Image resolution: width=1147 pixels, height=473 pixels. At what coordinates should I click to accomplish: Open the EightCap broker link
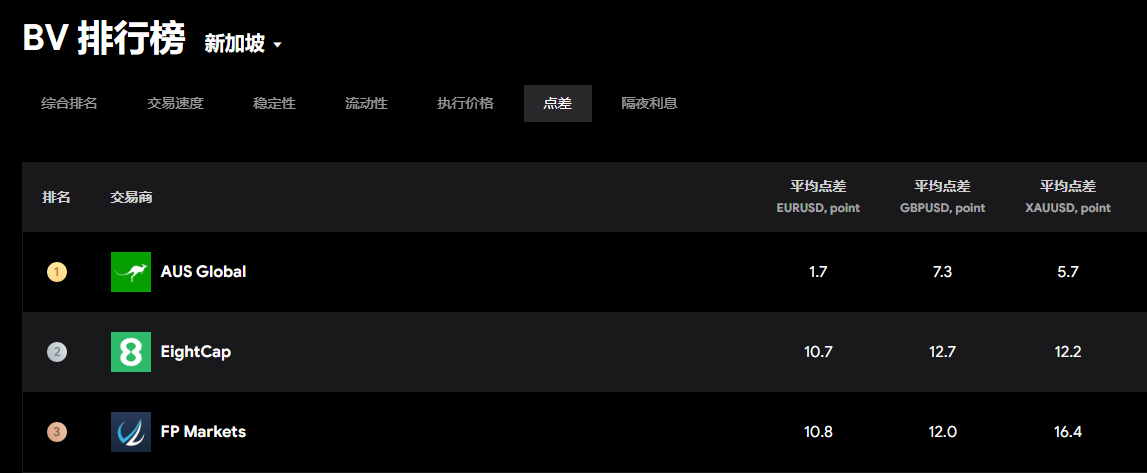pos(196,352)
